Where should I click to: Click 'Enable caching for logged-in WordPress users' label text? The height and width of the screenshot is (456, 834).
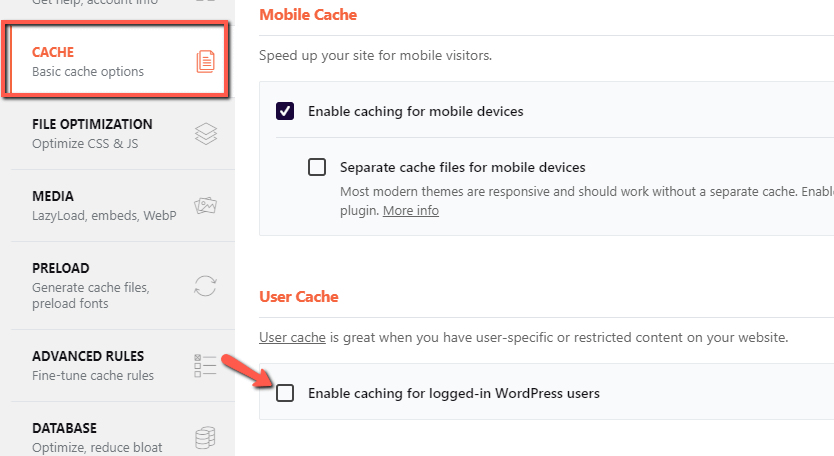click(x=454, y=393)
